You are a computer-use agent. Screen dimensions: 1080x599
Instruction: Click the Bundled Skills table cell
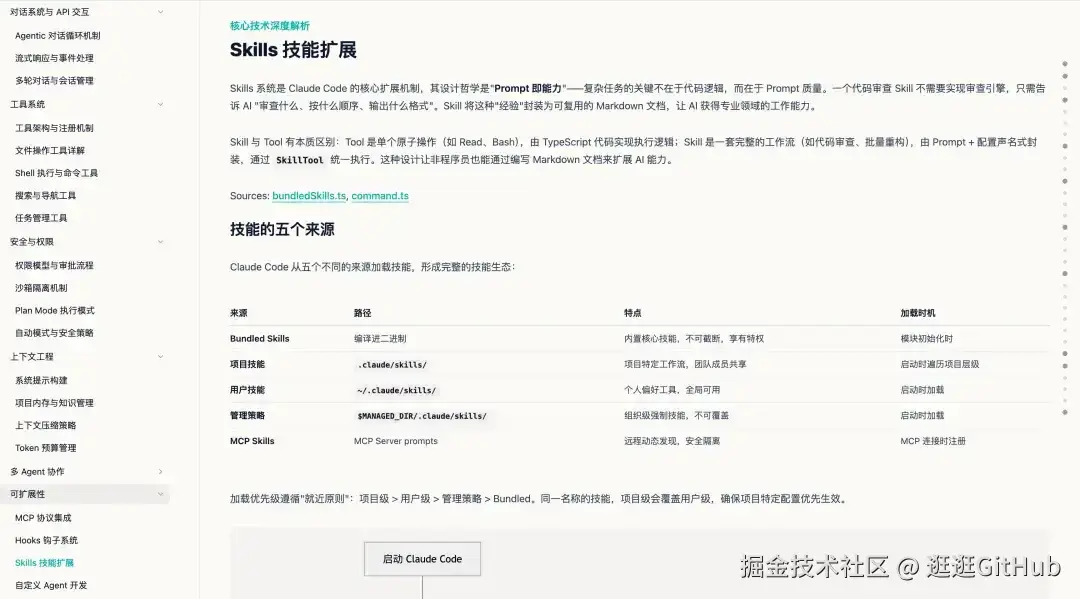coord(260,339)
